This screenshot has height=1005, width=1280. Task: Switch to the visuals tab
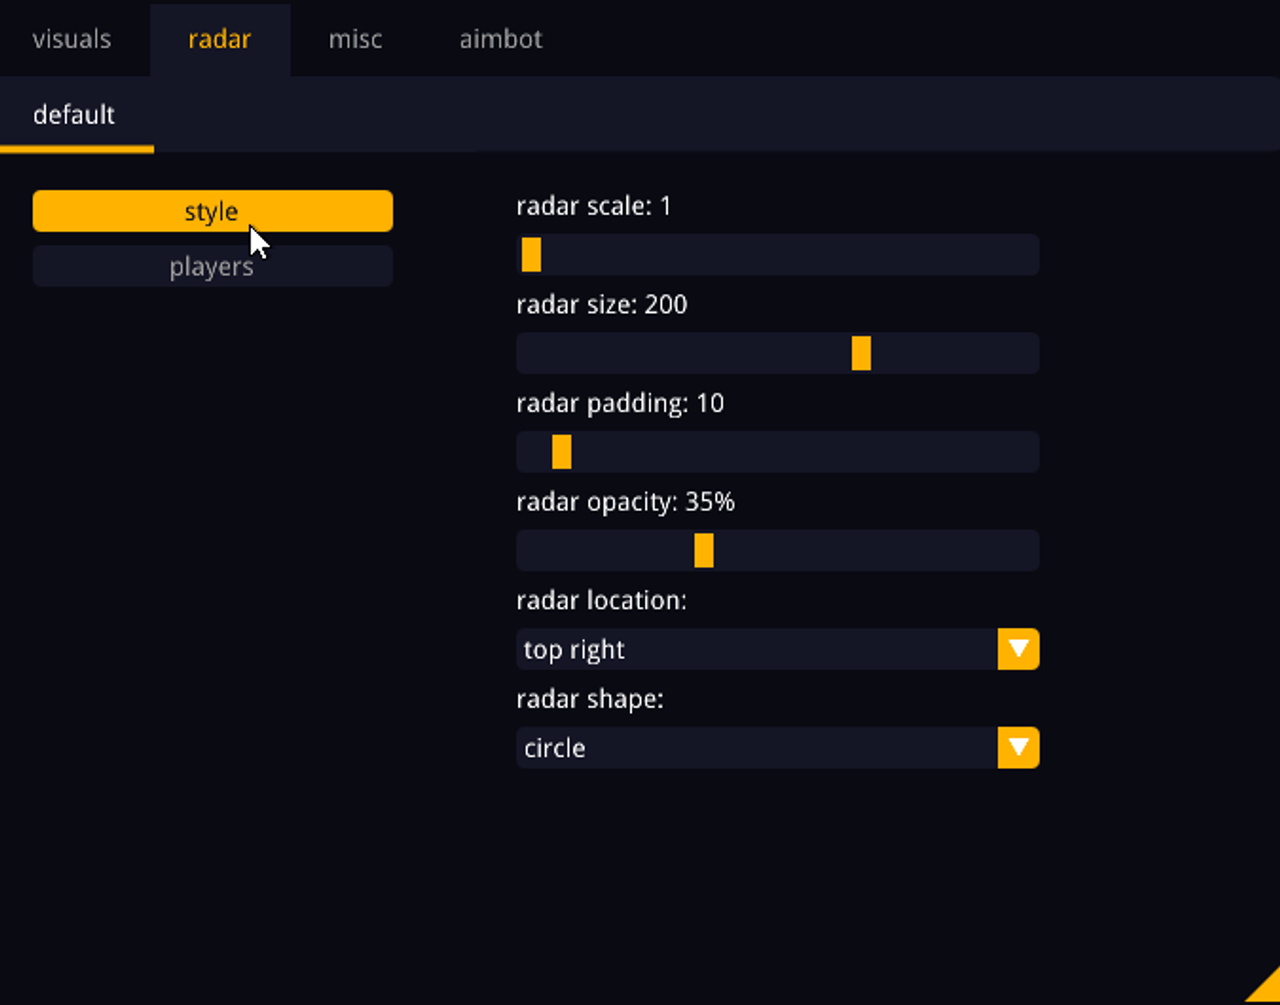coord(71,40)
